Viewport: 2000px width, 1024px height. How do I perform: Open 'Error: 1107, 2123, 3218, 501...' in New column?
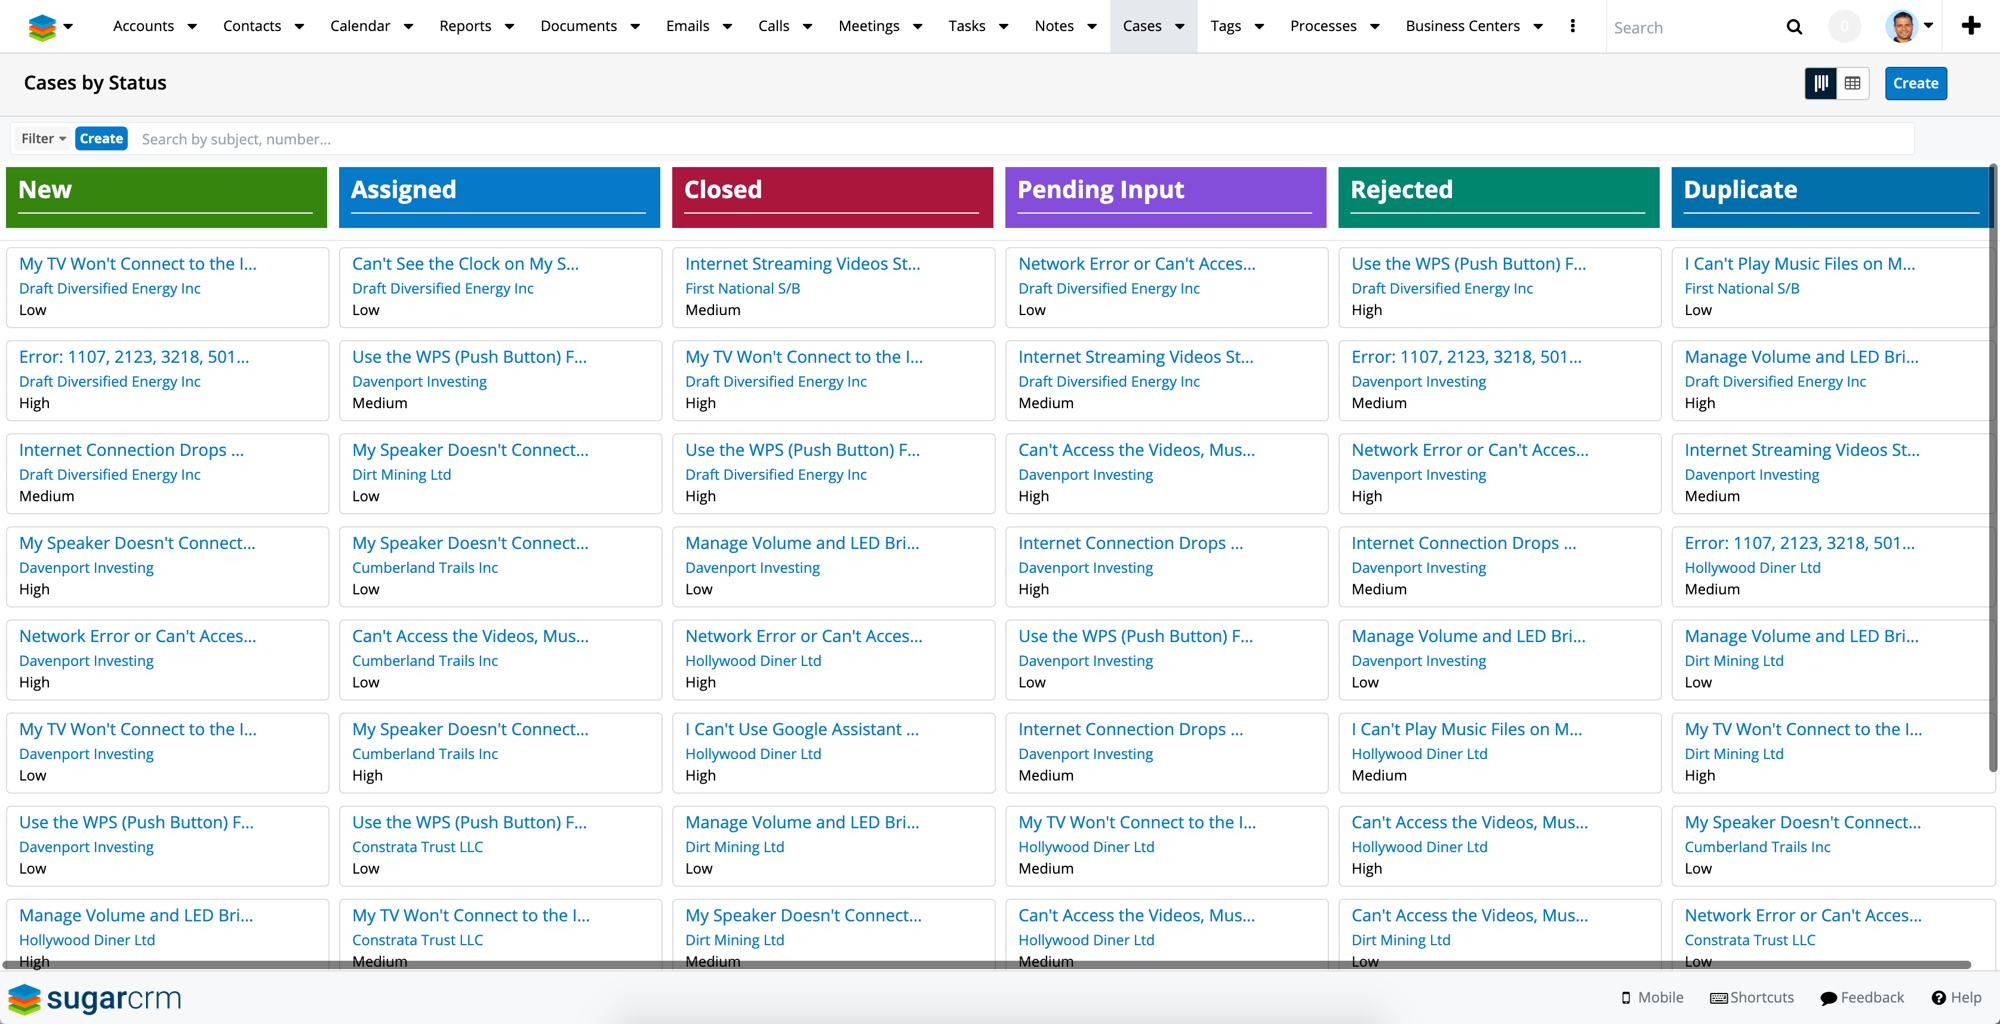coord(134,357)
